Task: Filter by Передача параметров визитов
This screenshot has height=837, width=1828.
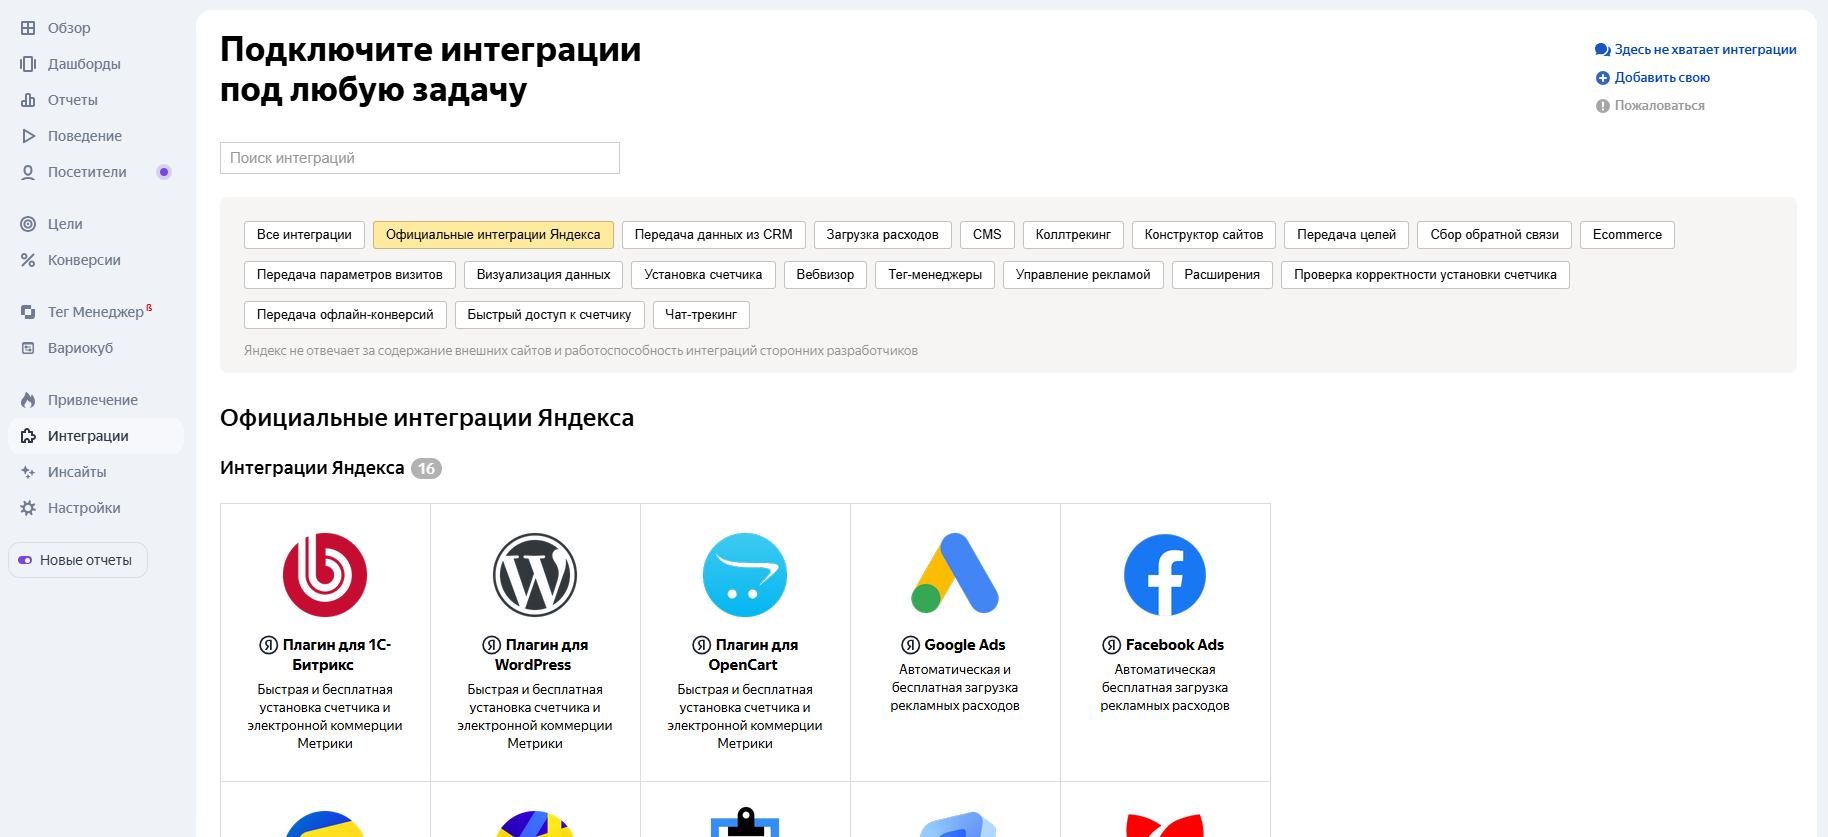Action: point(350,275)
